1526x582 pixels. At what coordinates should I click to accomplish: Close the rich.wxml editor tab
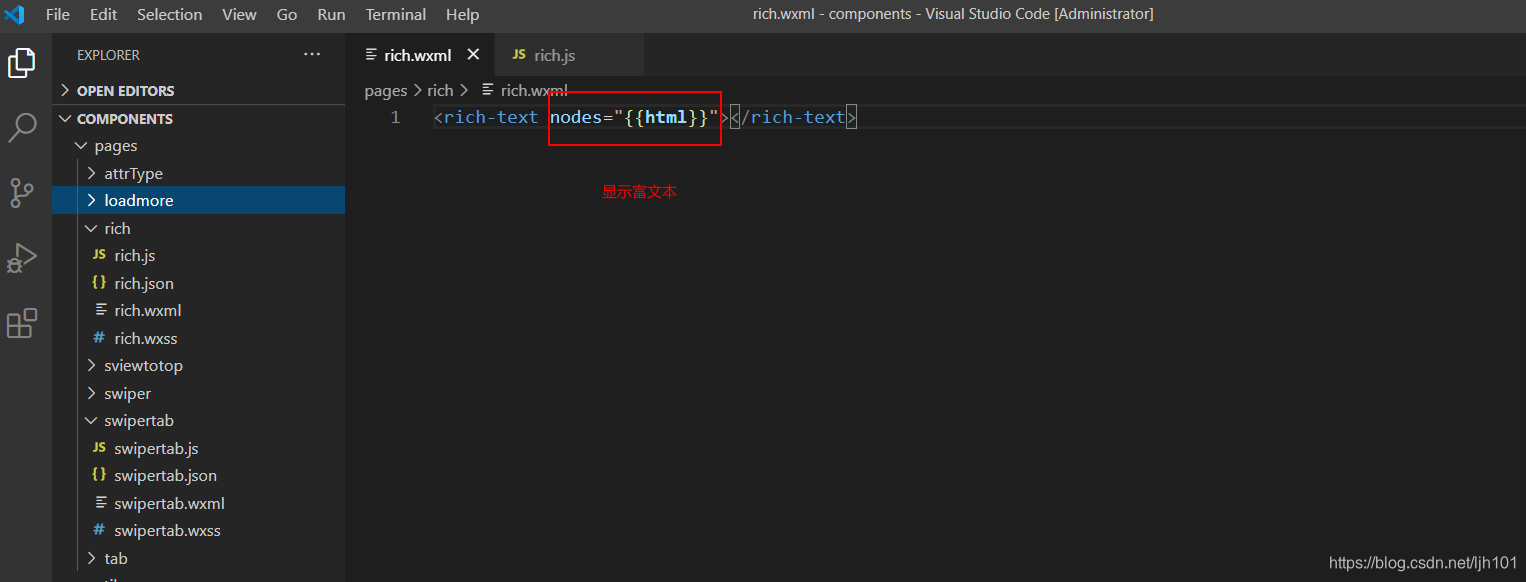click(474, 55)
